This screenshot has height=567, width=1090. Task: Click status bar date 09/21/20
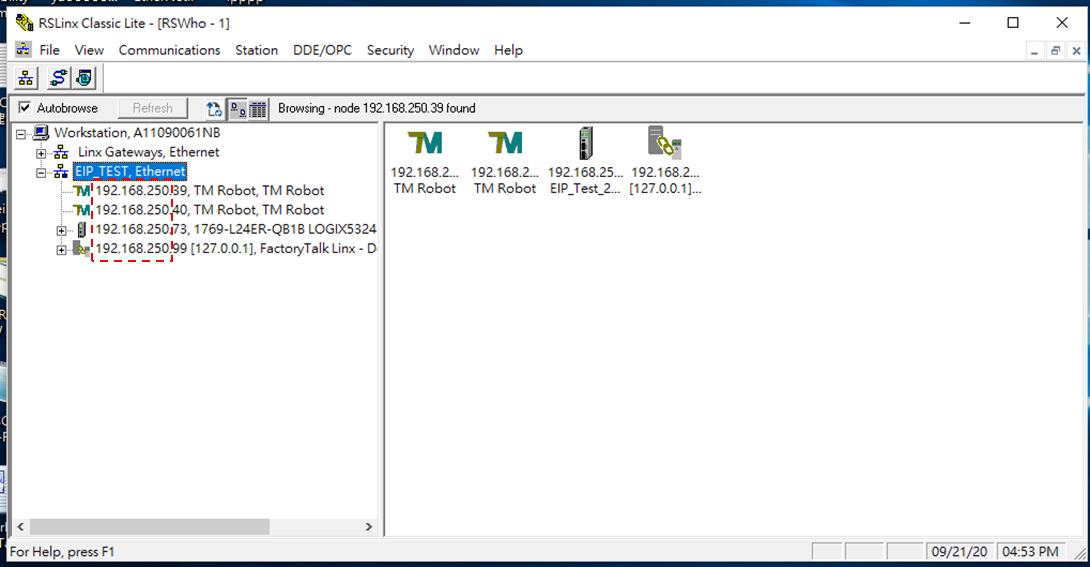(959, 552)
